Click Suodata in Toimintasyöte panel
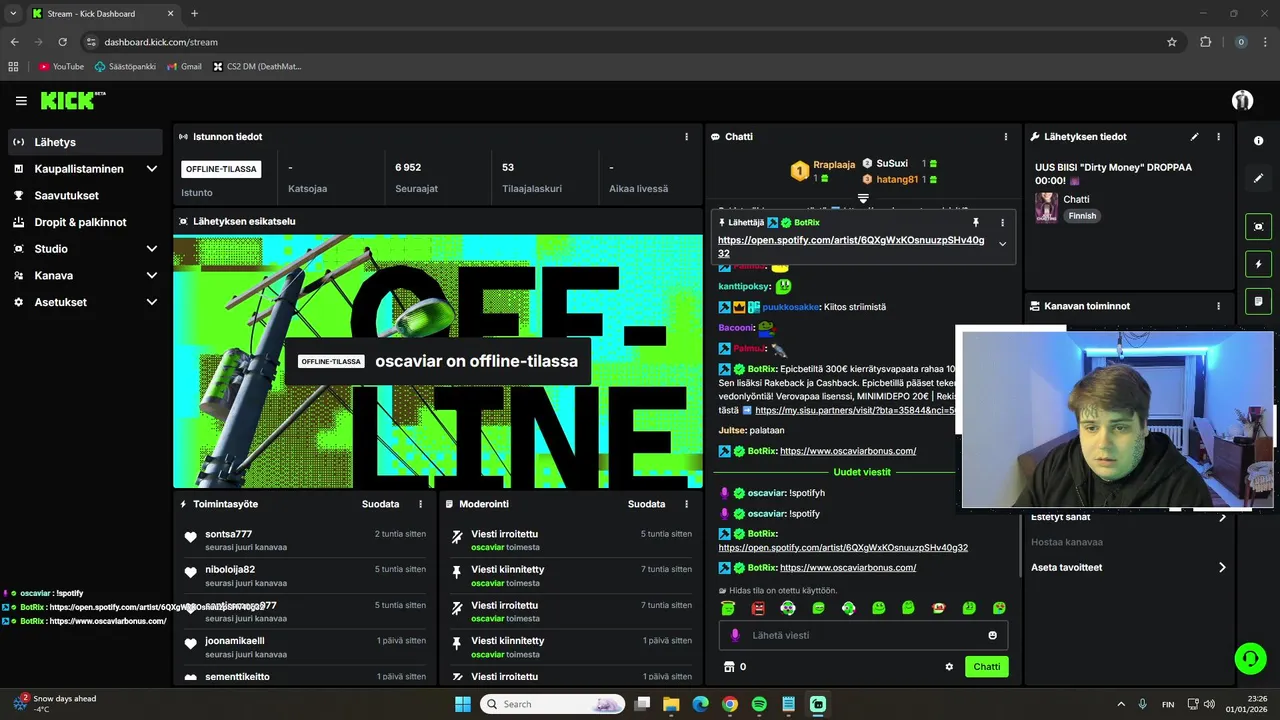The width and height of the screenshot is (1280, 720). (x=380, y=504)
